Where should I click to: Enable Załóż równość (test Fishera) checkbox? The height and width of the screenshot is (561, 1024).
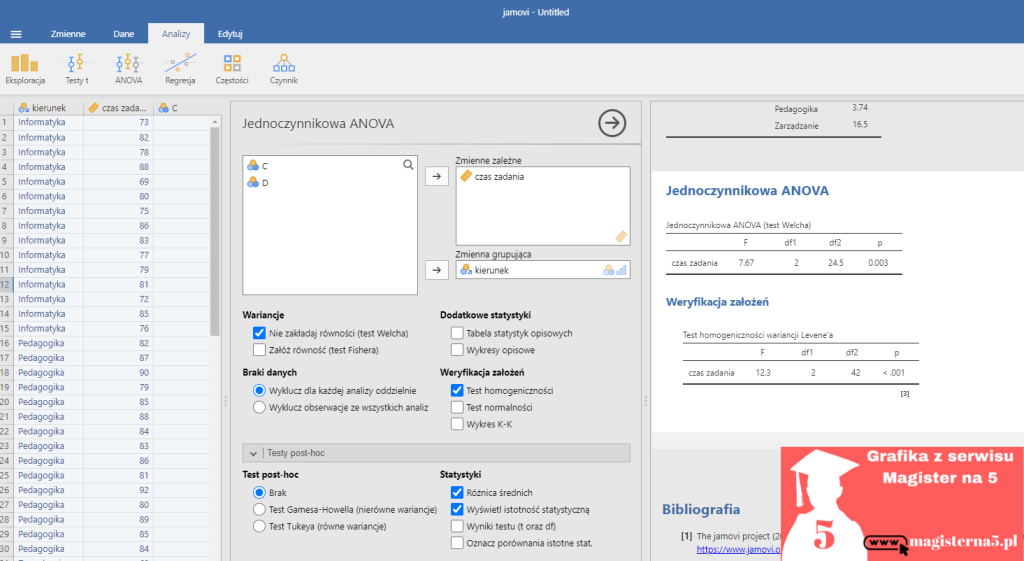click(260, 350)
